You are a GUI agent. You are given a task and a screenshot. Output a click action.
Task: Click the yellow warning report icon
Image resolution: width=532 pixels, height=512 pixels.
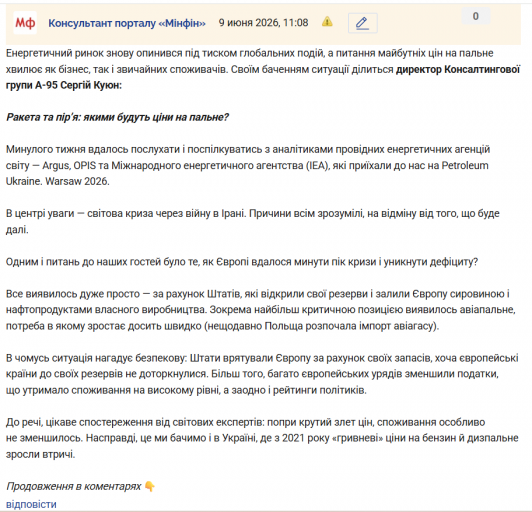[x=327, y=22]
